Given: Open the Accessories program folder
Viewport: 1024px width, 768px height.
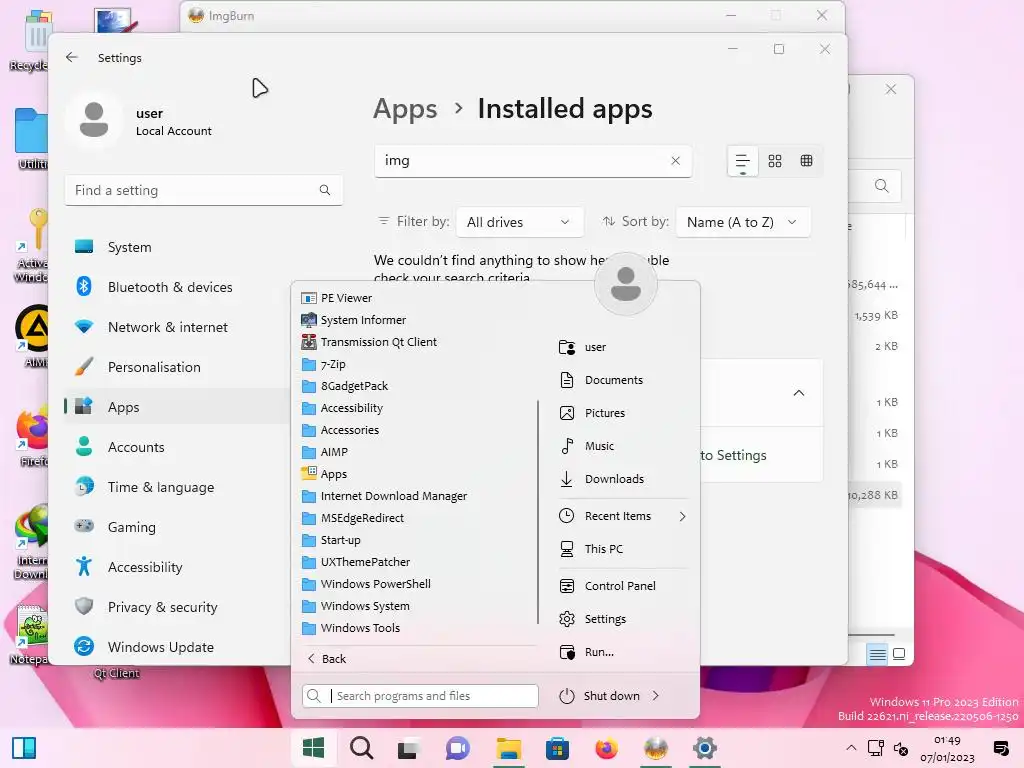Looking at the screenshot, I should [340, 430].
